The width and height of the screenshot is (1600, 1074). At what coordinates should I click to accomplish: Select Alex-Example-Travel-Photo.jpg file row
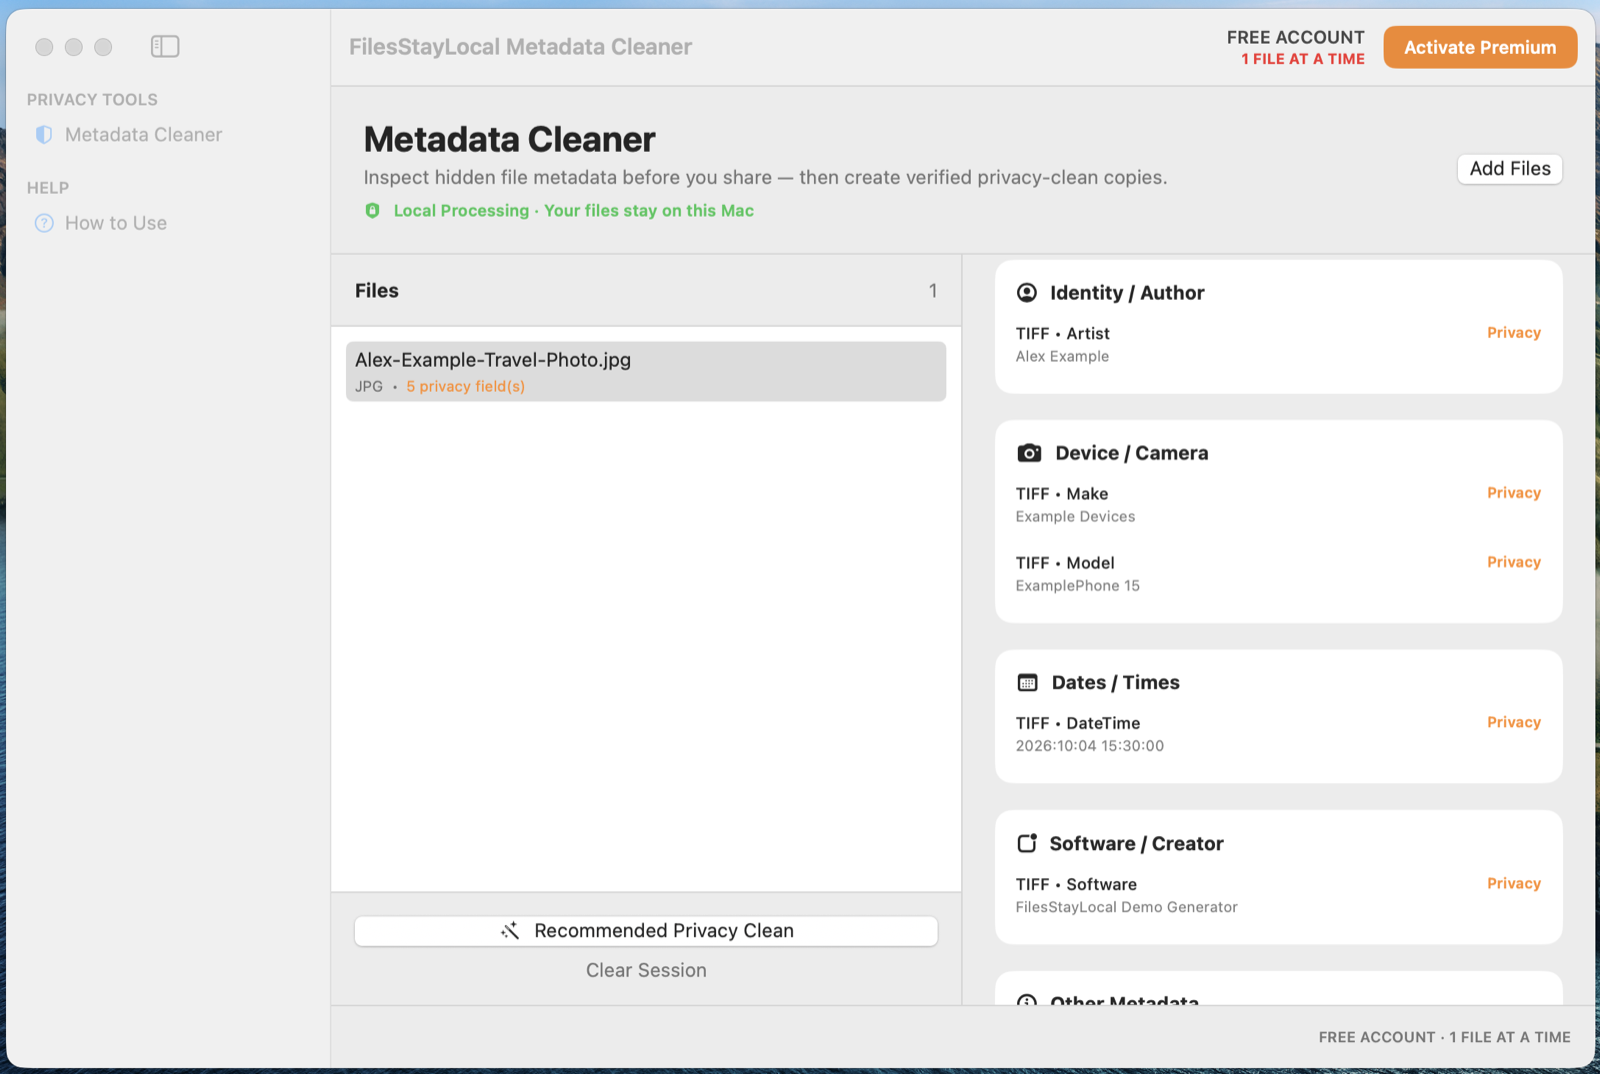coord(646,372)
